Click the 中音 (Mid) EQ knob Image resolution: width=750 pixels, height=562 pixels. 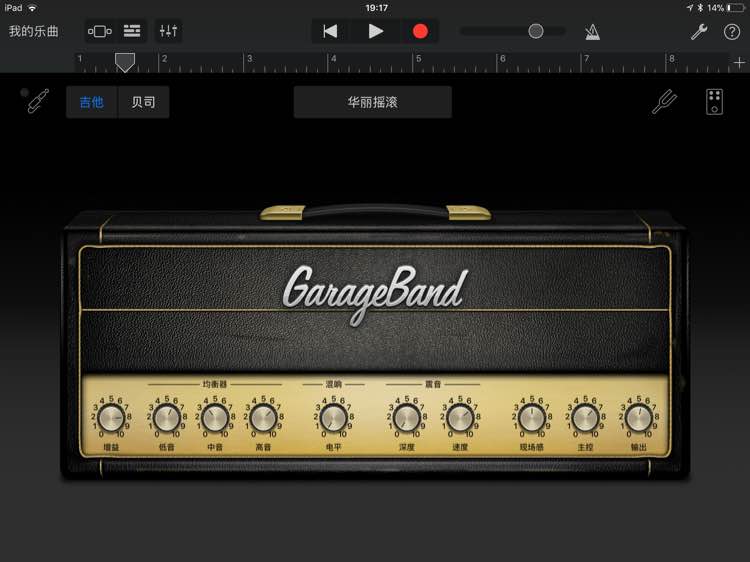tap(215, 418)
